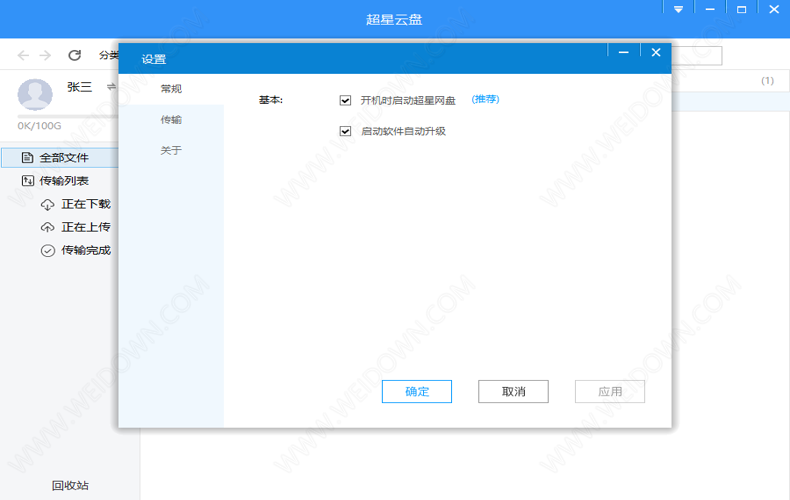Screen dimensions: 790x500
Task: Minimize the 设置 dialog
Action: [x=623, y=52]
